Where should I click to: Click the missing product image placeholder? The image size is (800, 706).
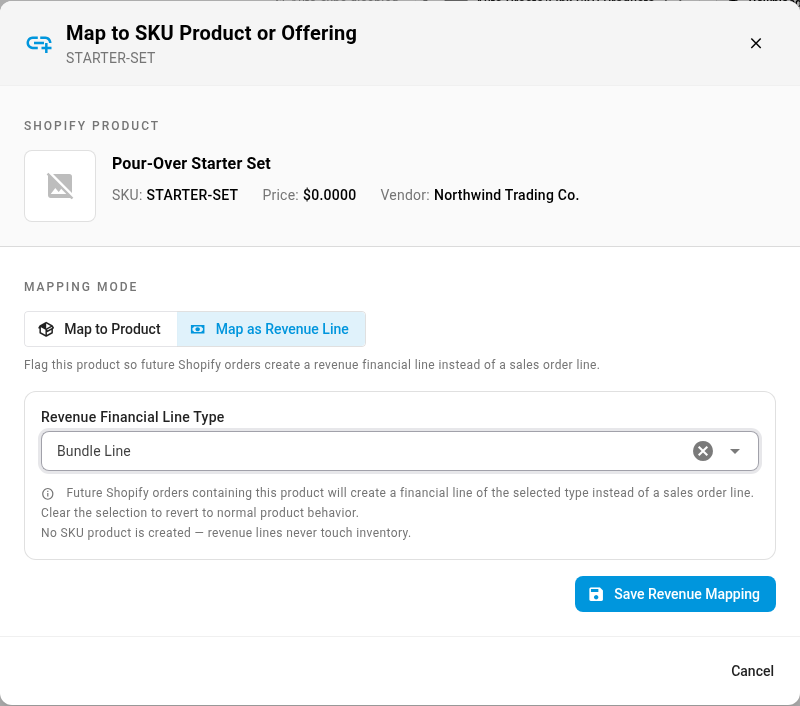click(x=60, y=186)
